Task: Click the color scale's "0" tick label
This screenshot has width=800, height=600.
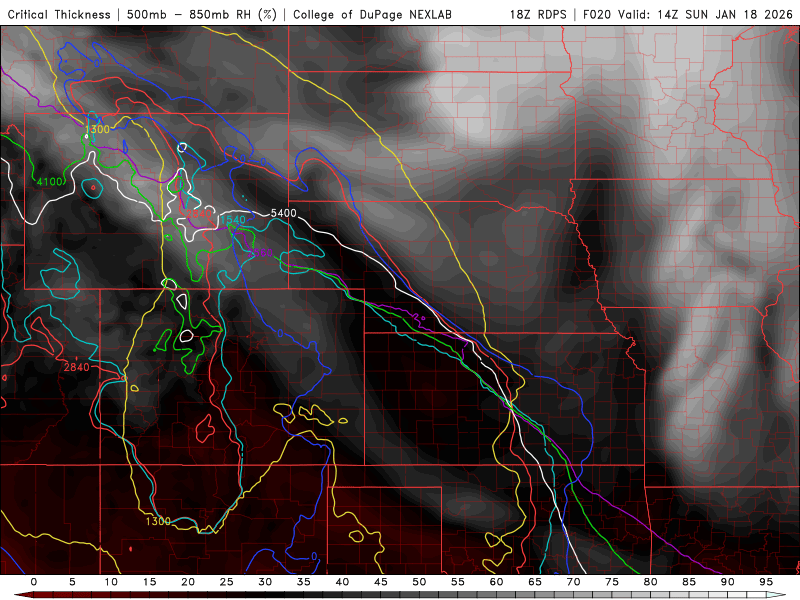Action: [x=34, y=582]
